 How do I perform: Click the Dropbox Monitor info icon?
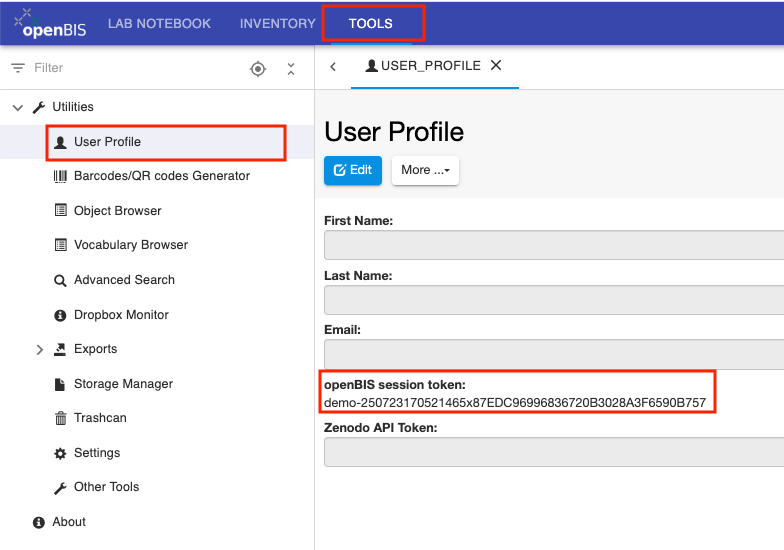tap(60, 316)
